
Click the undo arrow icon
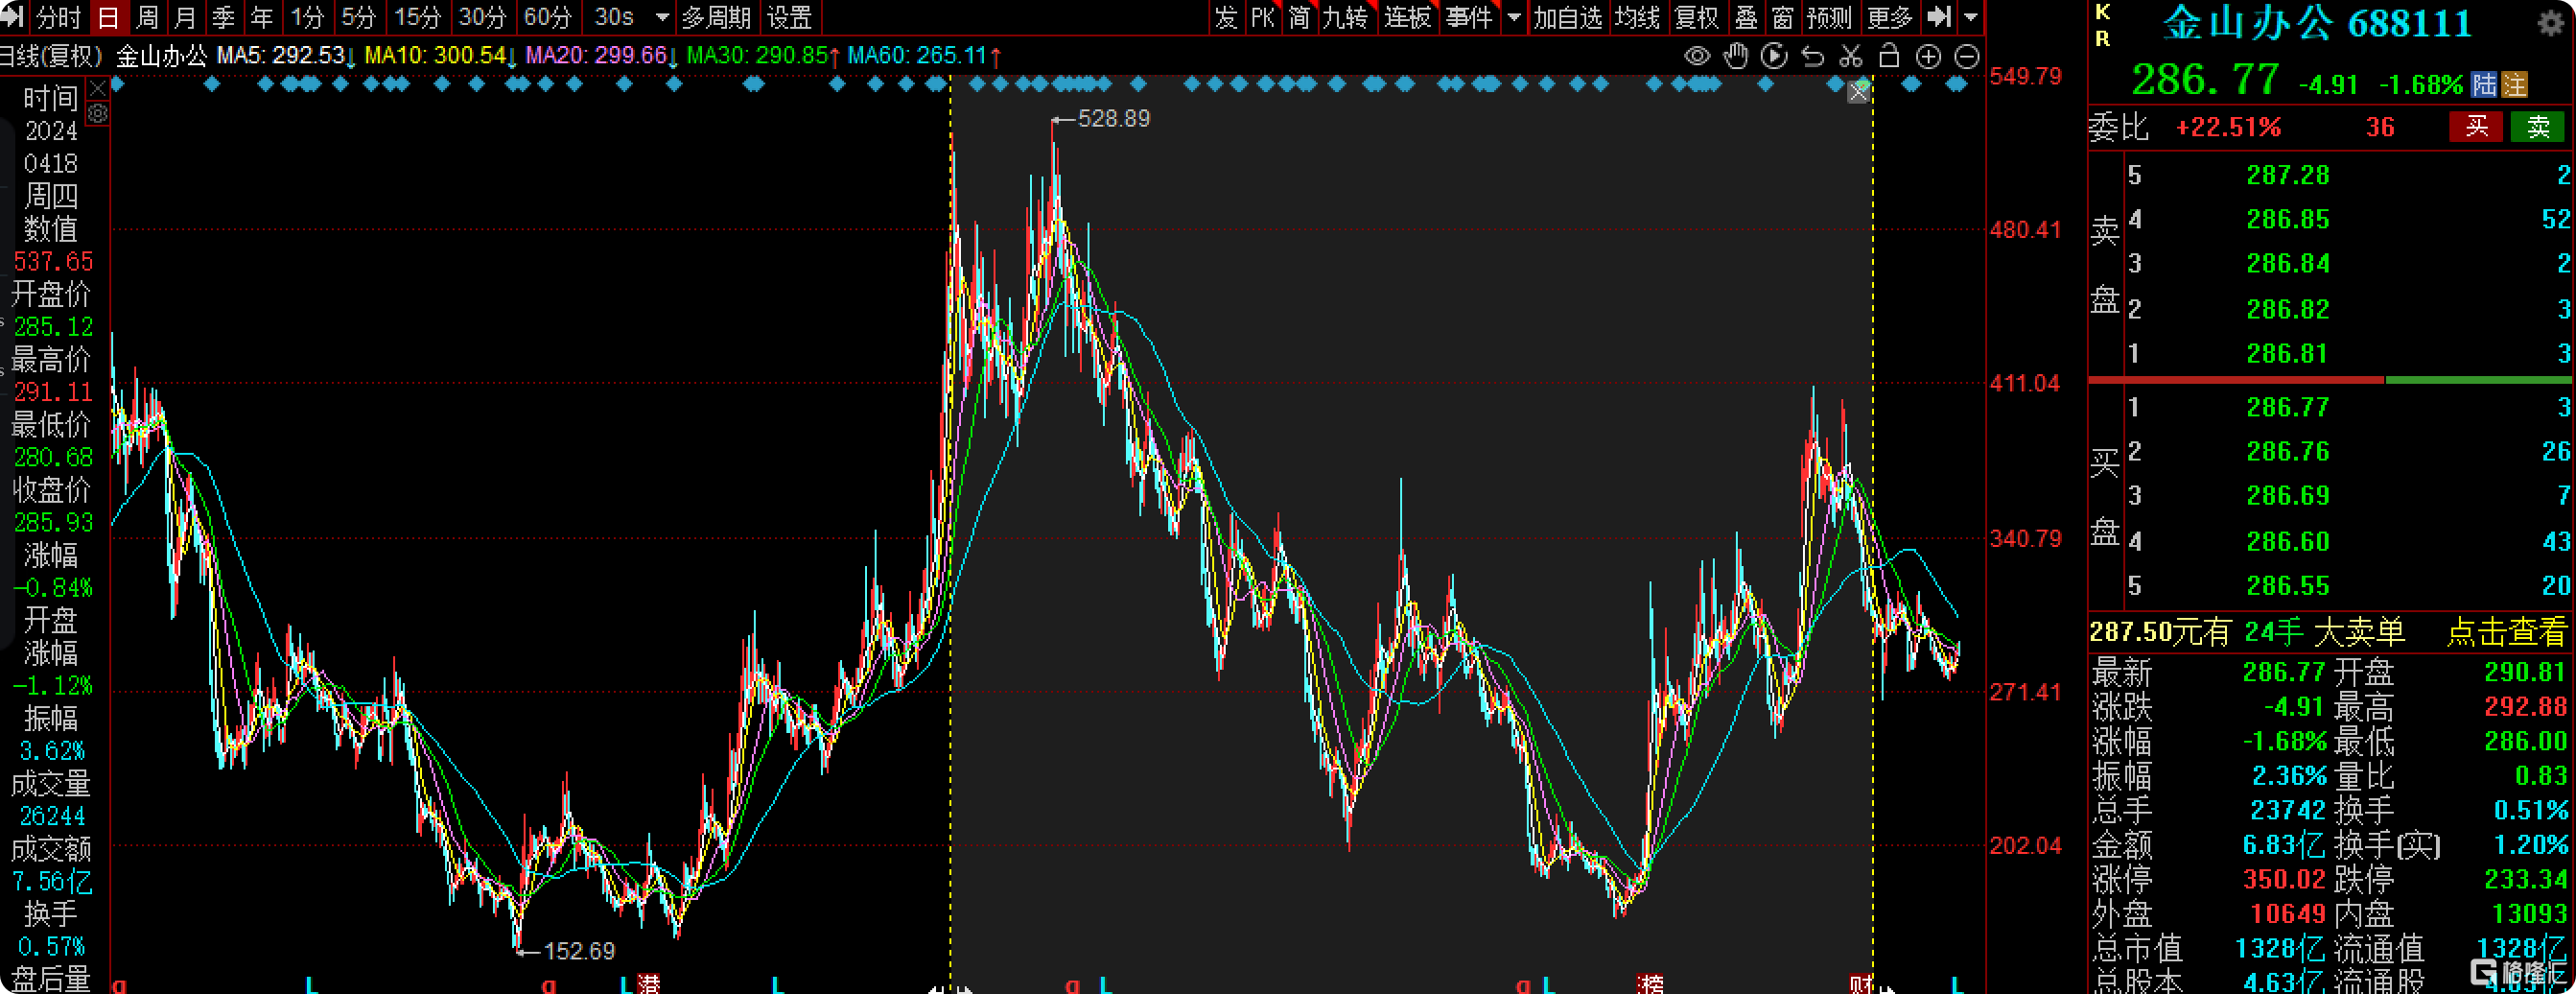pyautogui.click(x=1813, y=56)
